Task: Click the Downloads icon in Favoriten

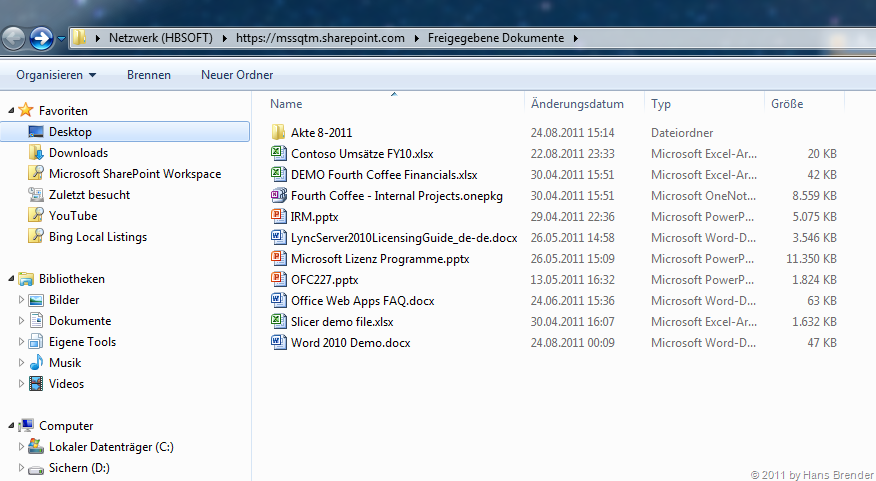Action: 36,153
